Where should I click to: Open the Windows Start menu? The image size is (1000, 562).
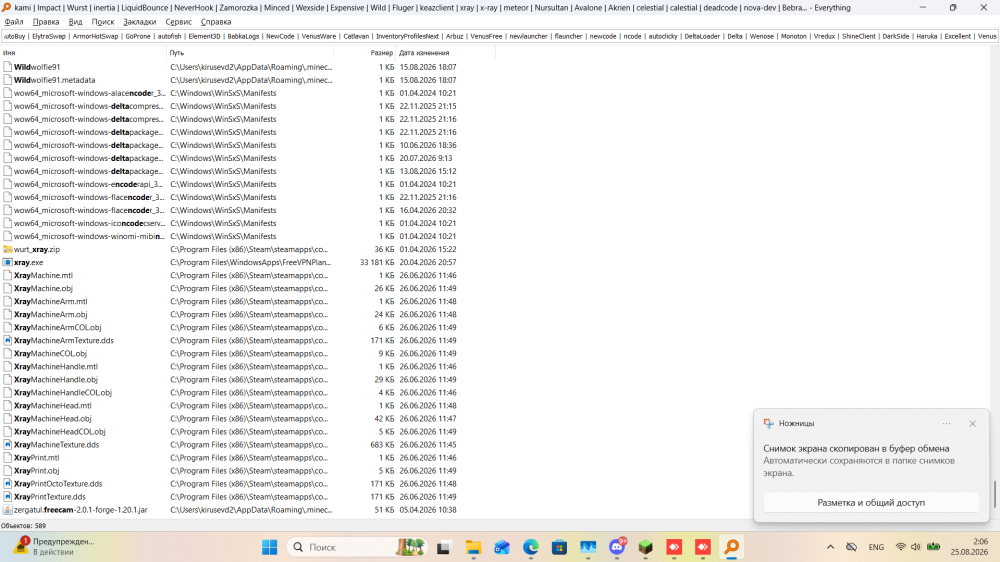[x=269, y=547]
